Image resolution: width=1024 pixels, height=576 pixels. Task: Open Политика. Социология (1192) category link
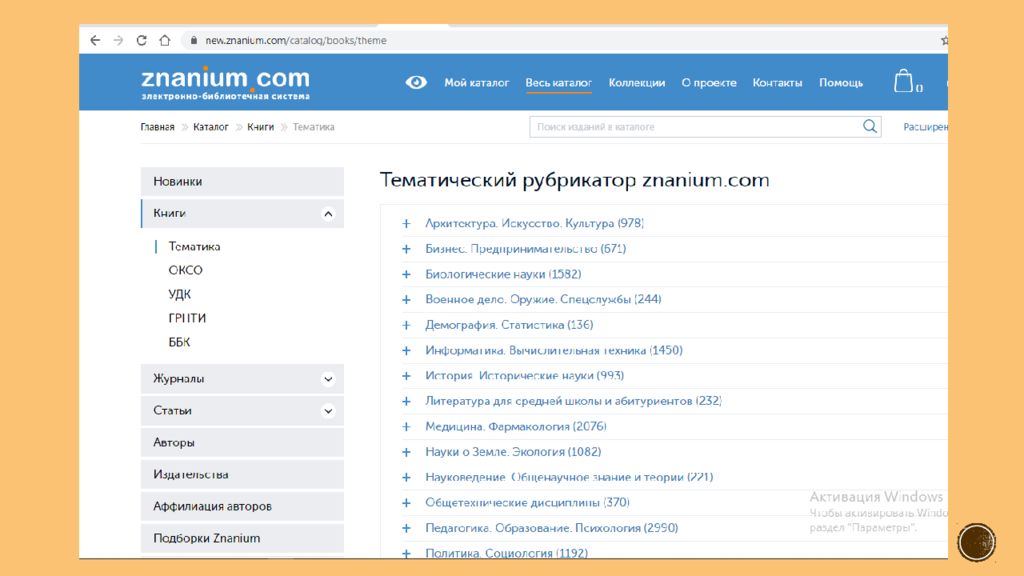pos(507,552)
